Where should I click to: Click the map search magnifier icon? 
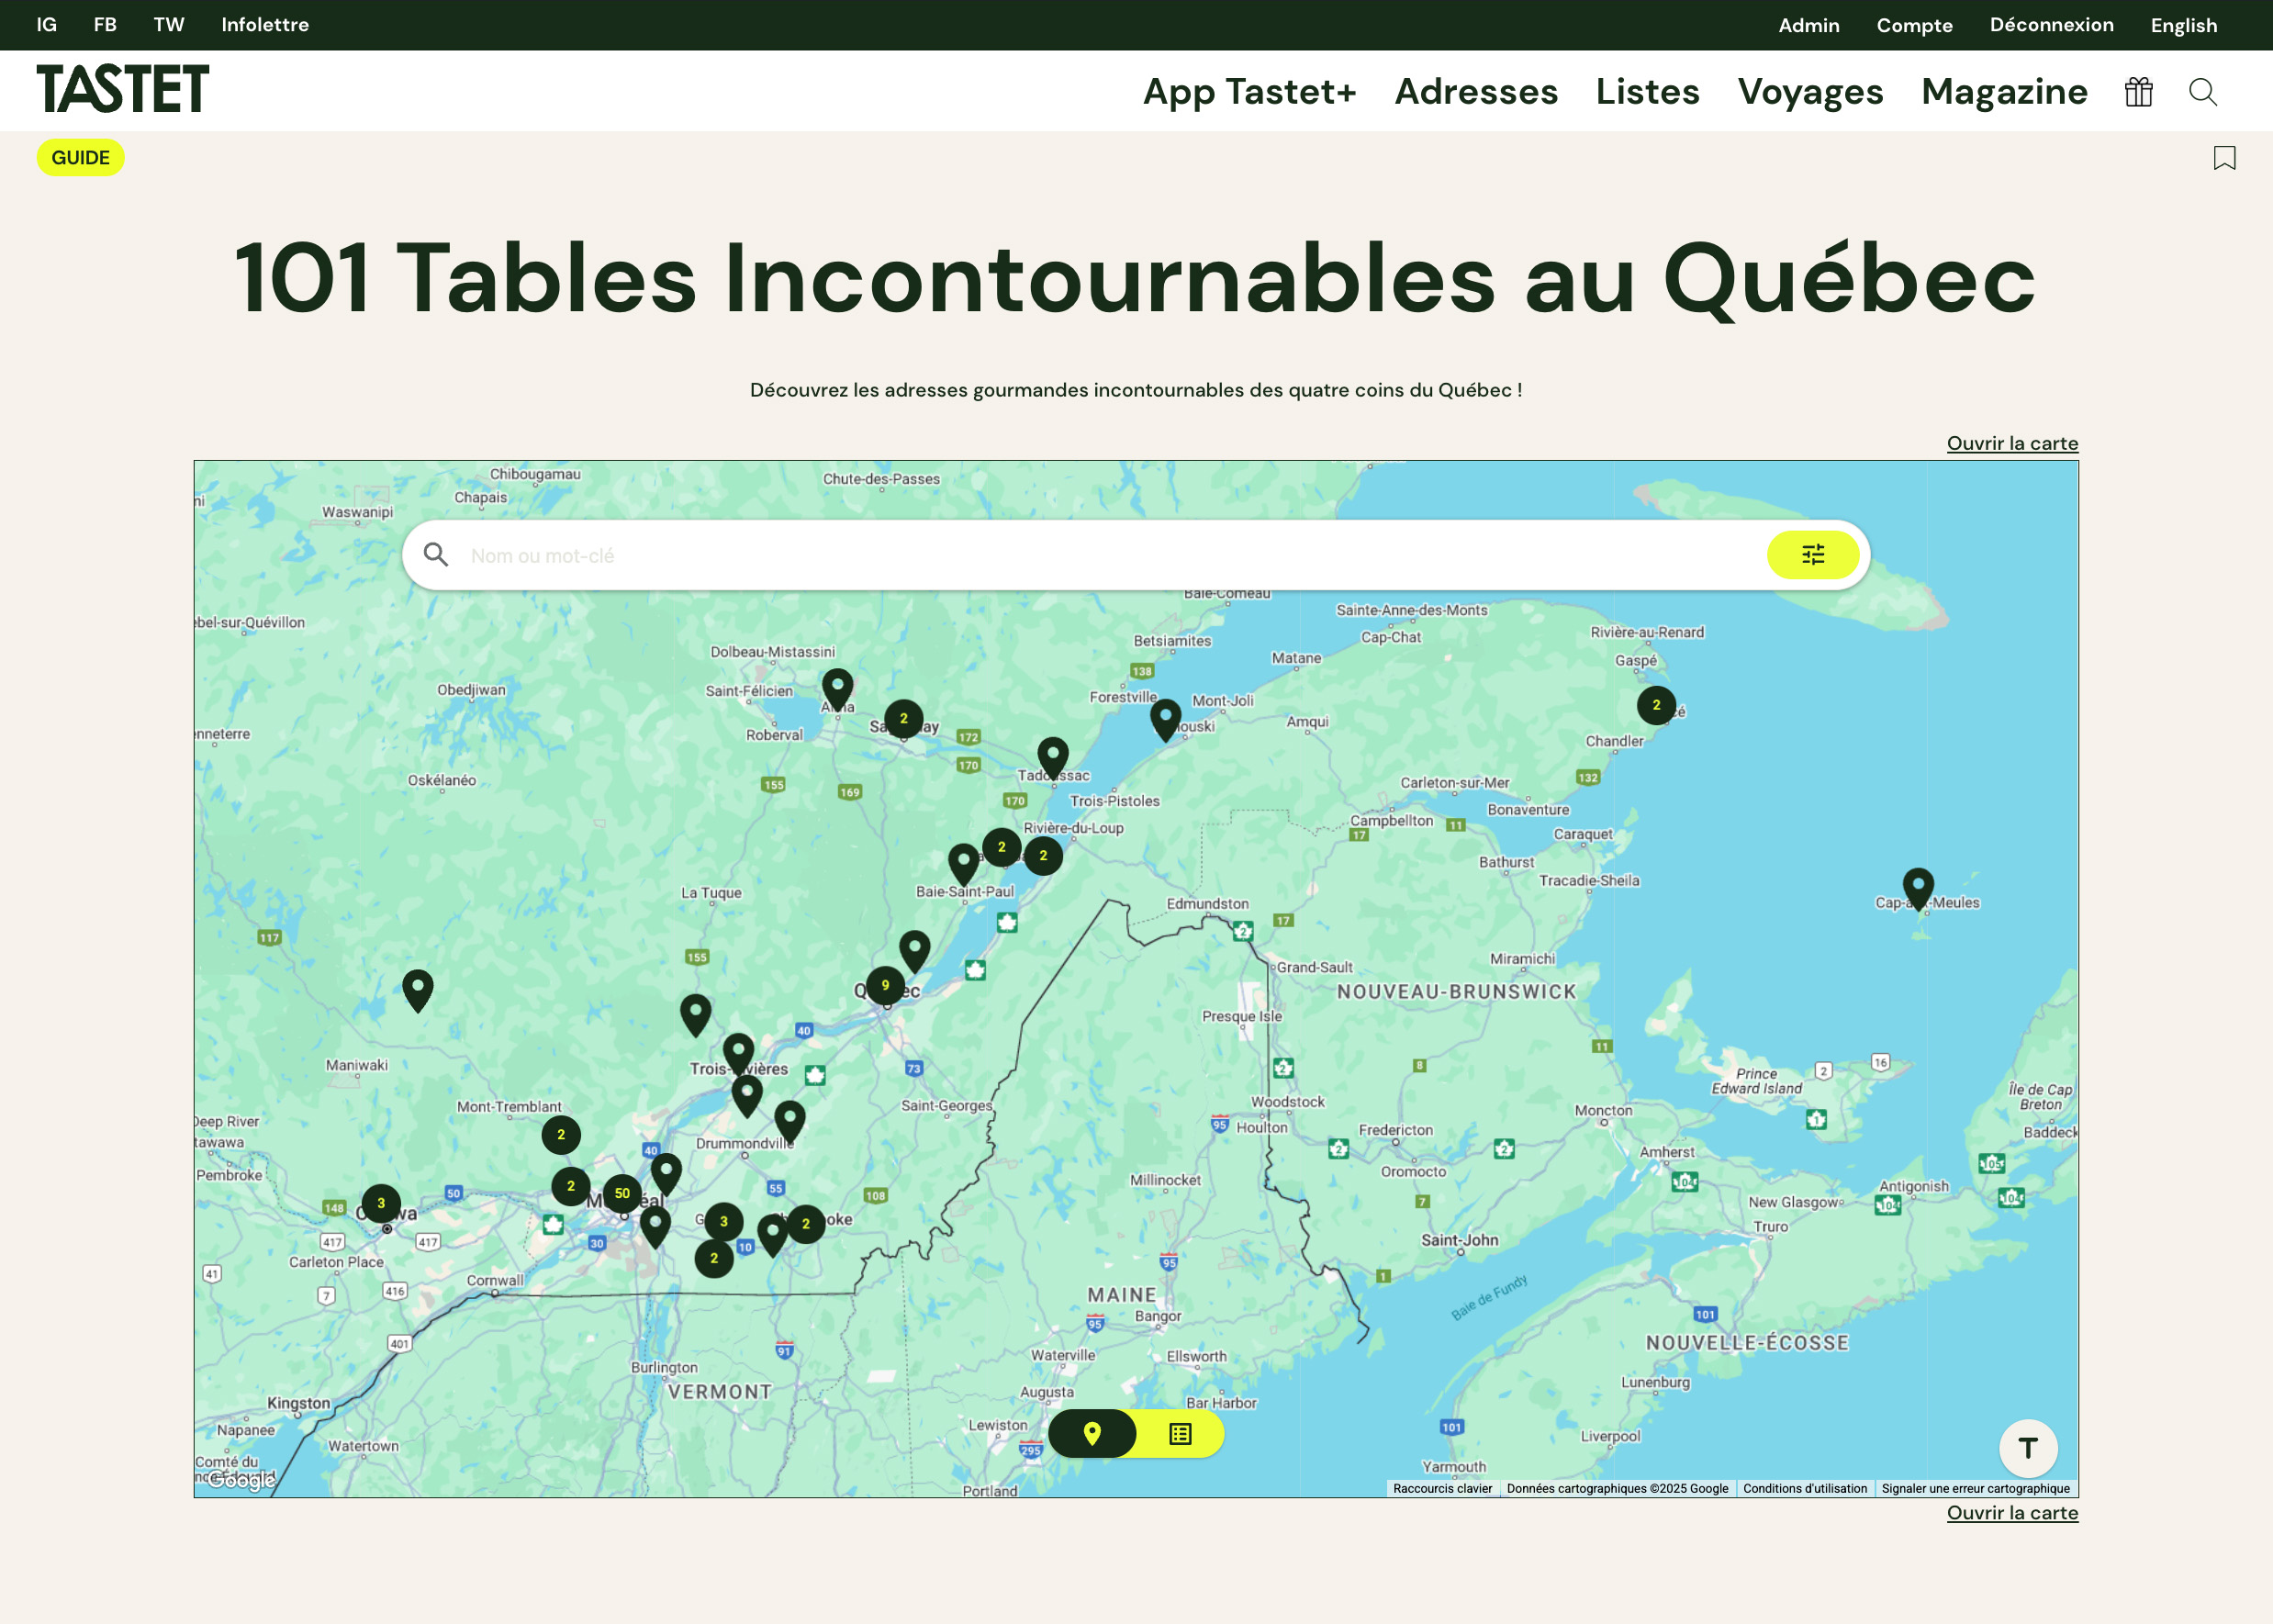(435, 555)
